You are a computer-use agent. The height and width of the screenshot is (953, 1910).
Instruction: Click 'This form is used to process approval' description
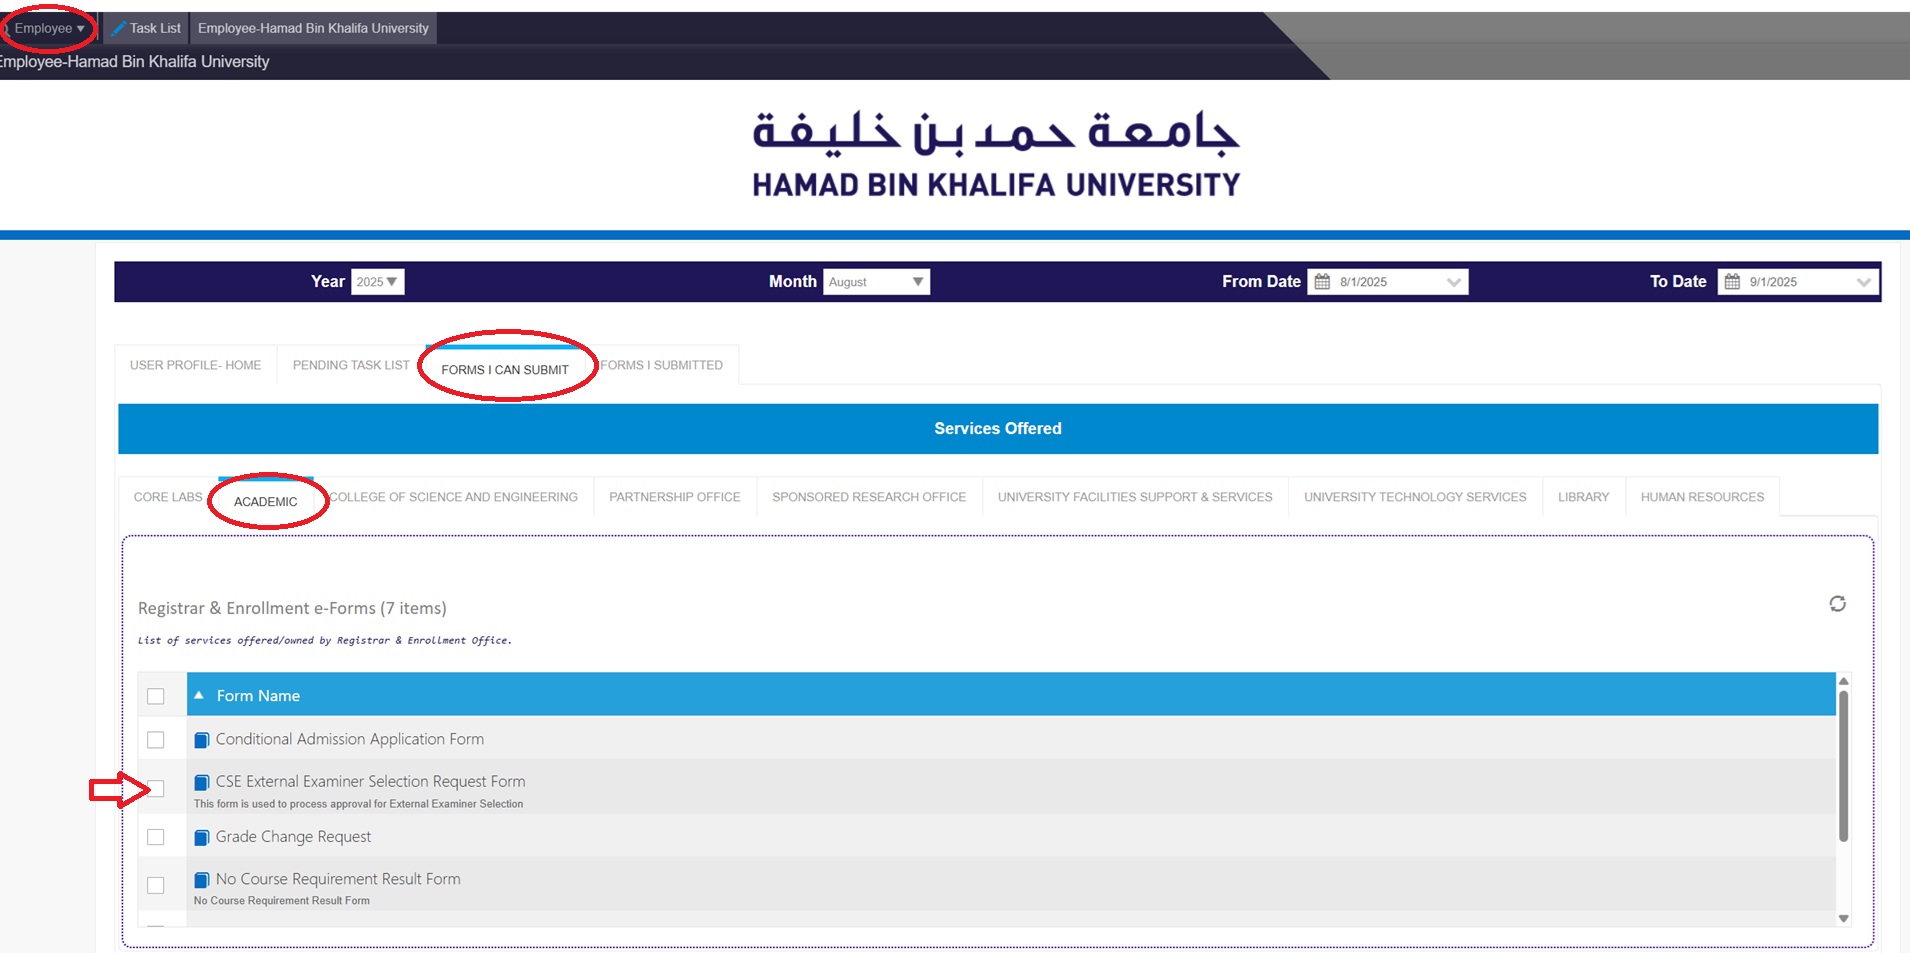(x=358, y=804)
